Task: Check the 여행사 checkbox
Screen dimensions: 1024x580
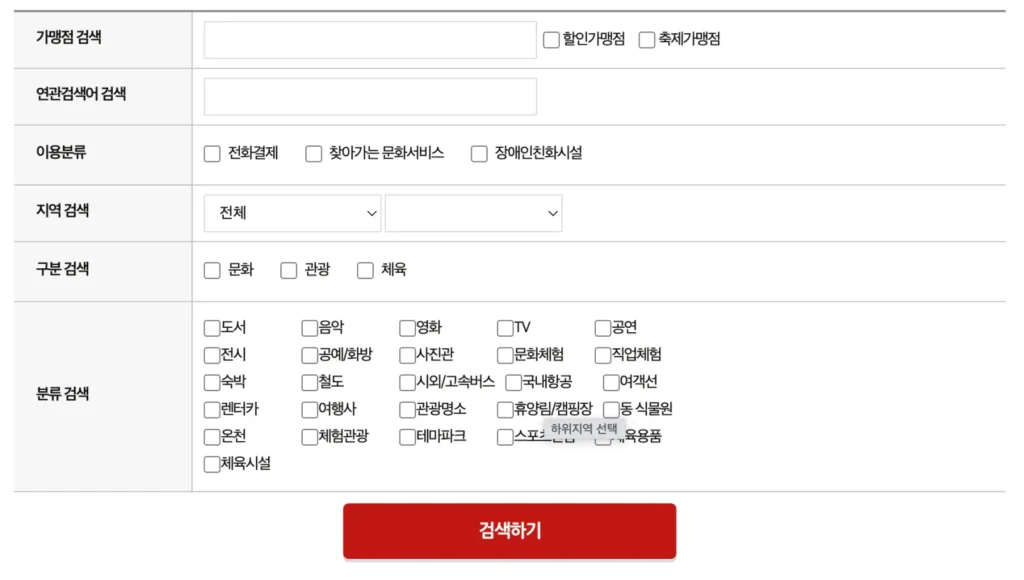Action: (310, 410)
